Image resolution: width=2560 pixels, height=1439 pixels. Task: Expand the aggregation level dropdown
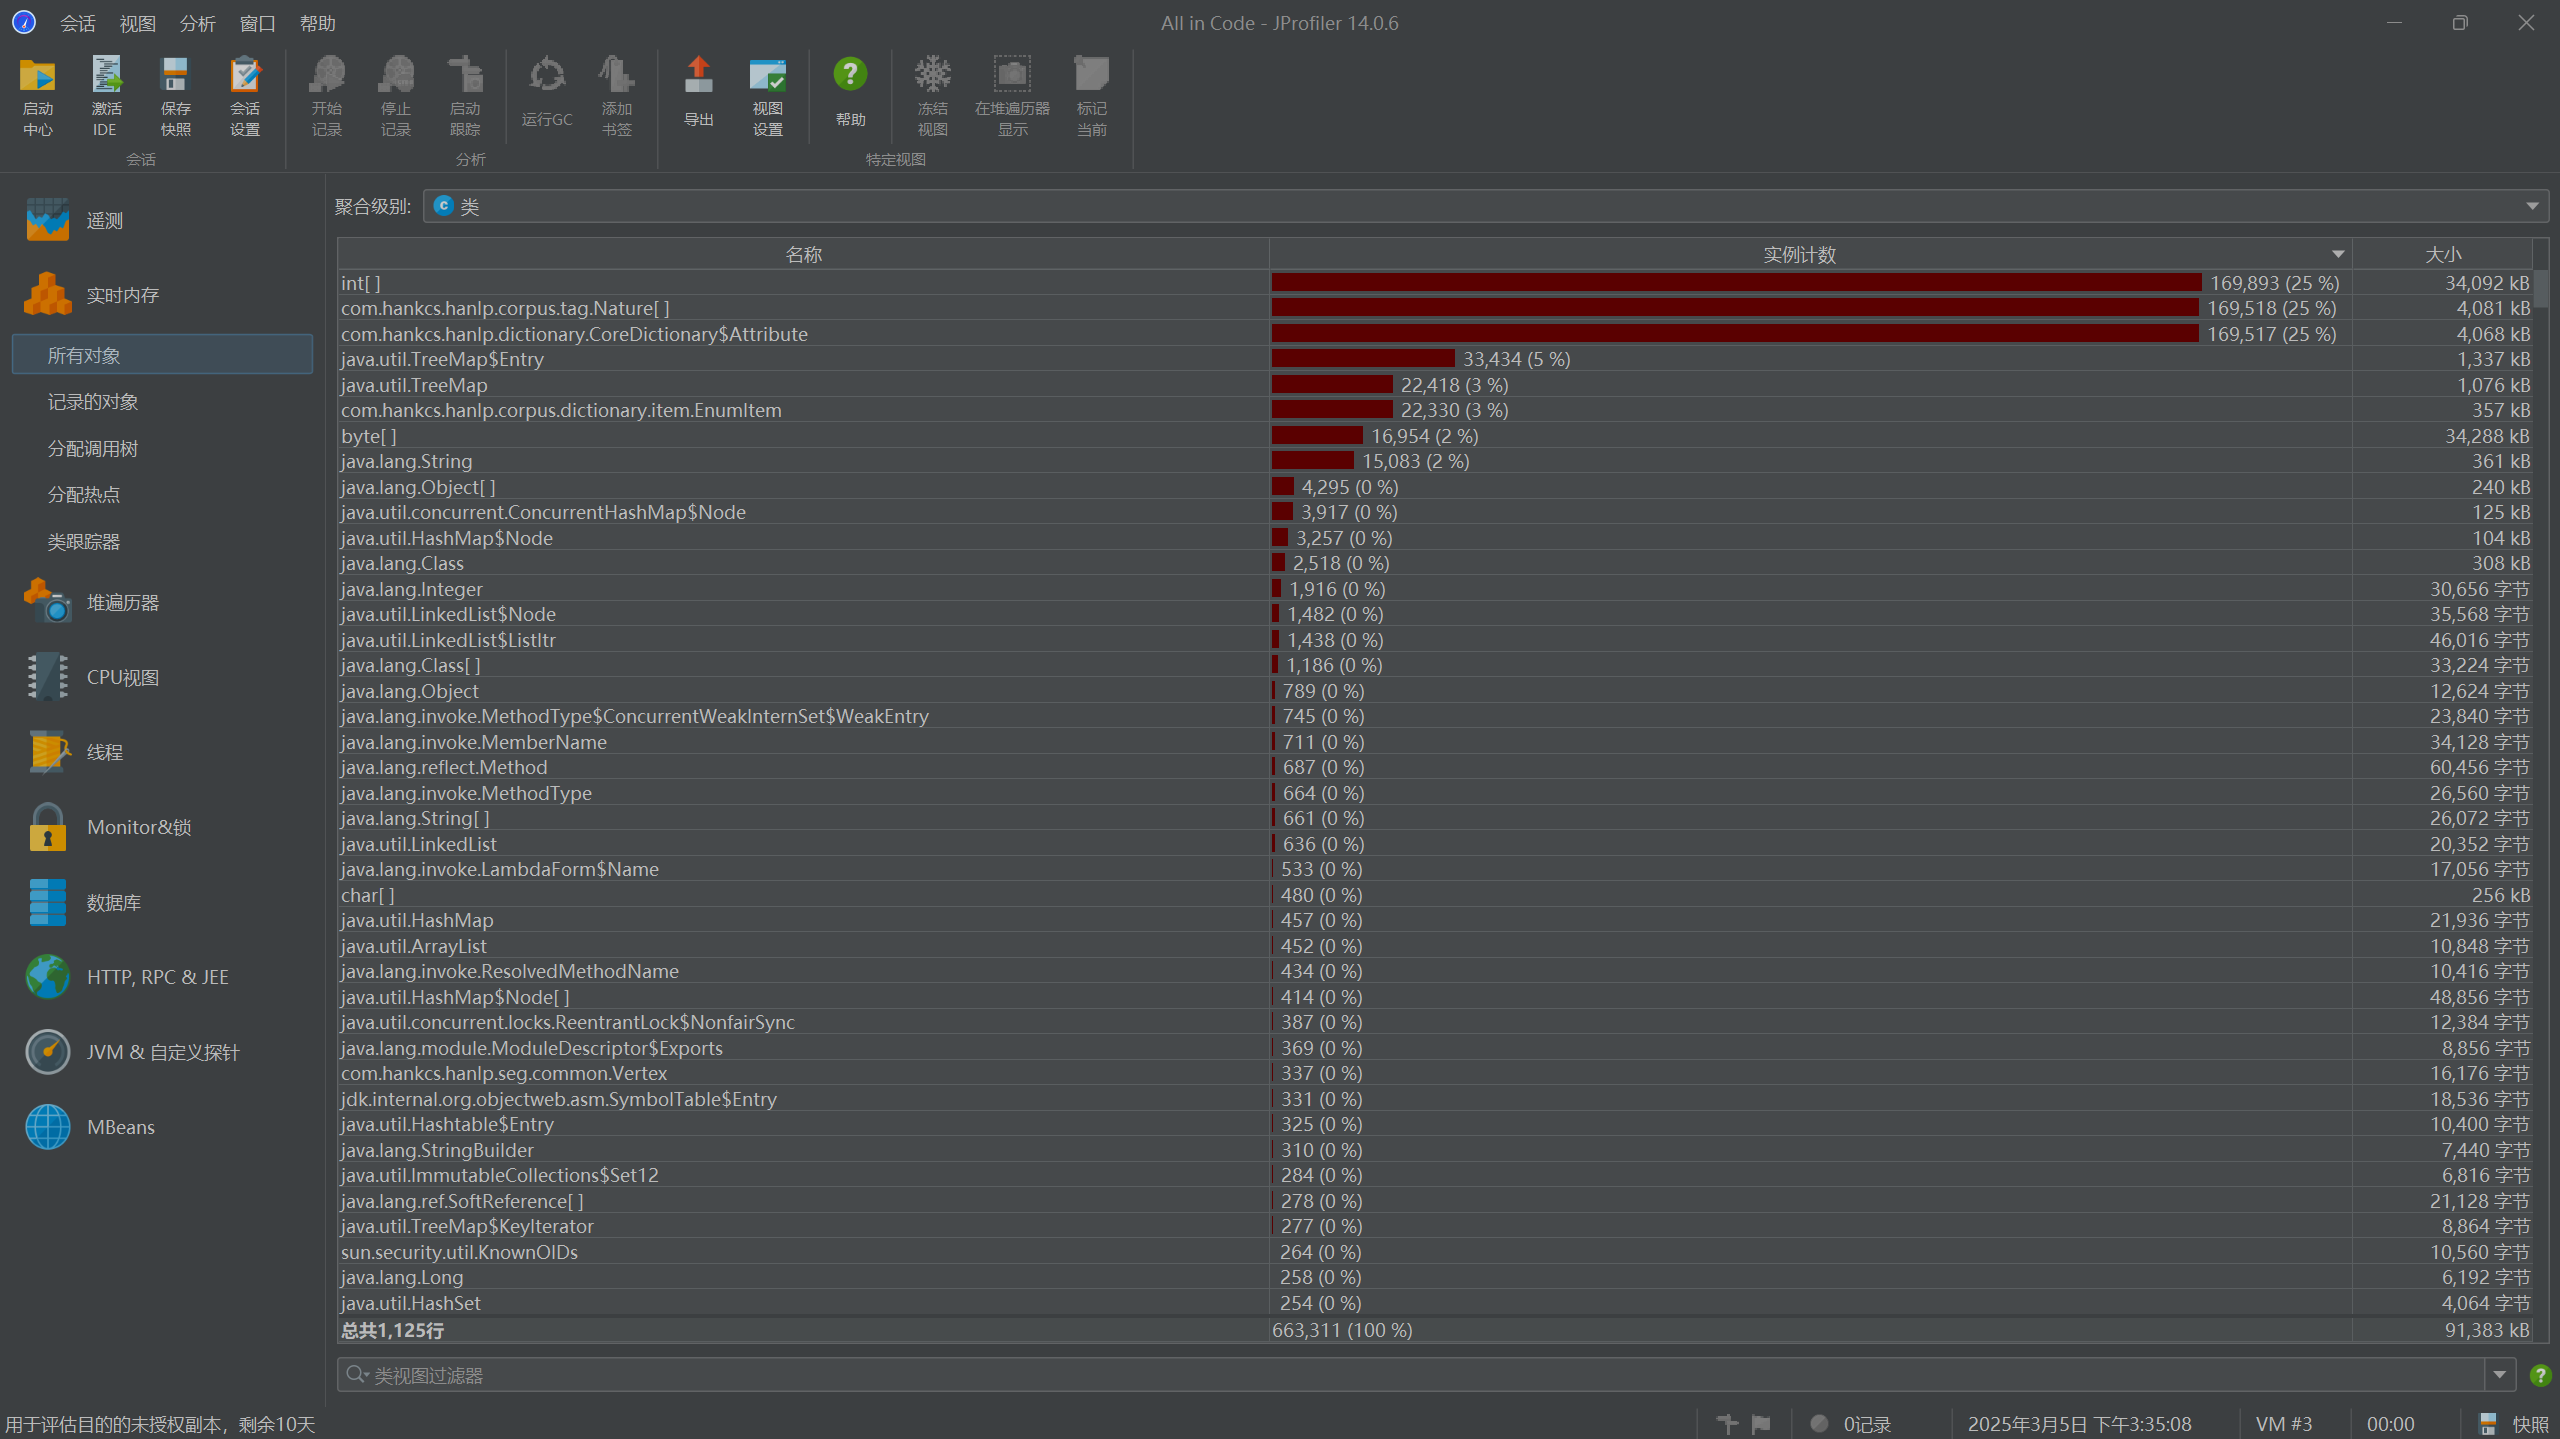2531,206
